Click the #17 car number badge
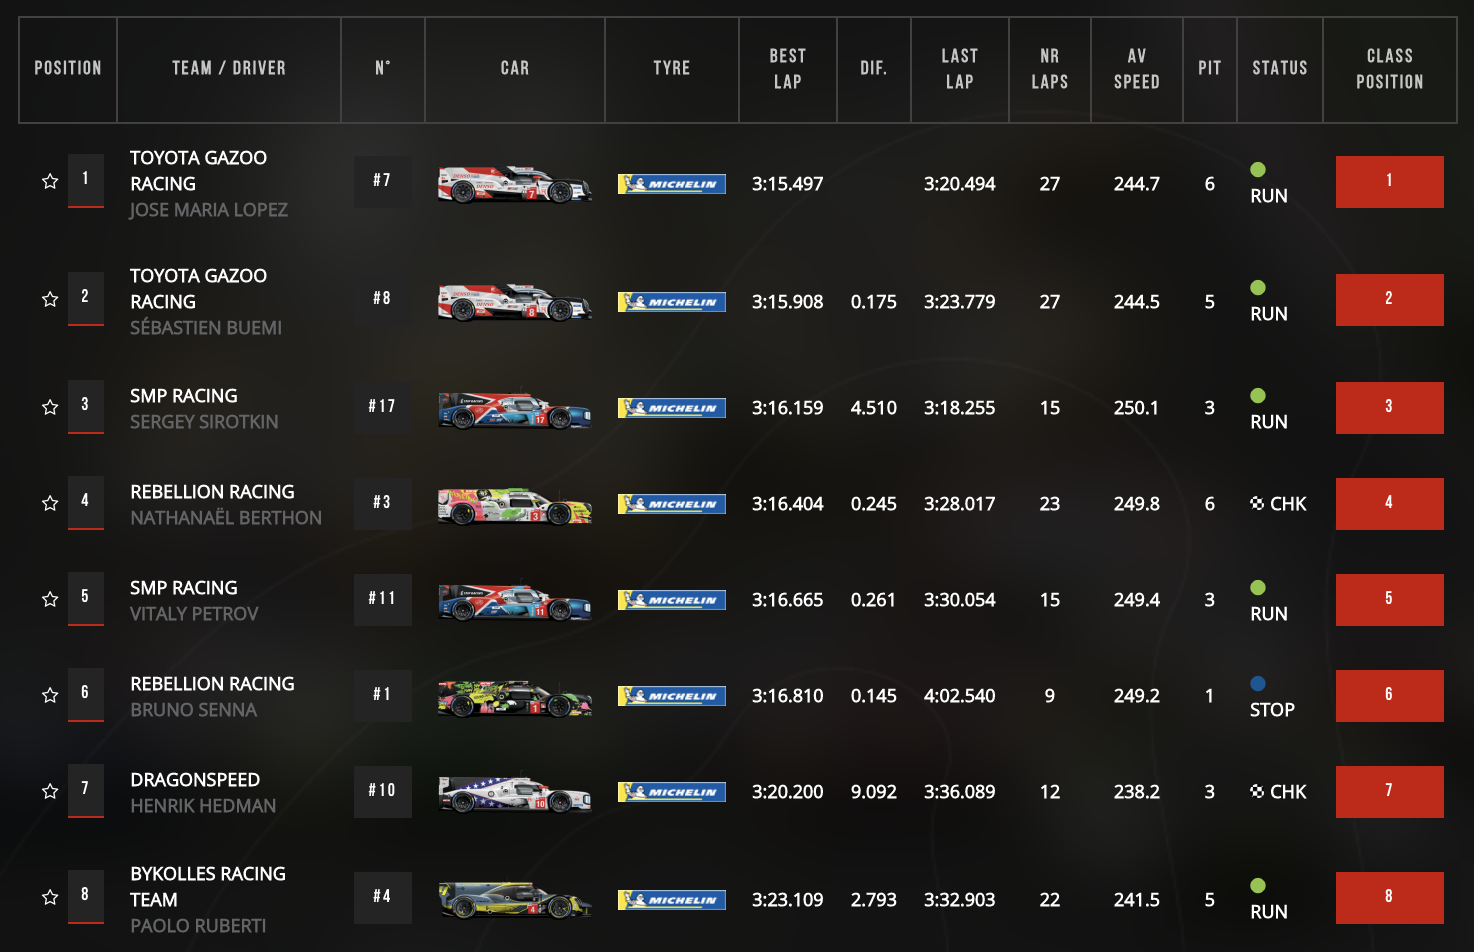Viewport: 1474px width, 952px height. [x=383, y=407]
